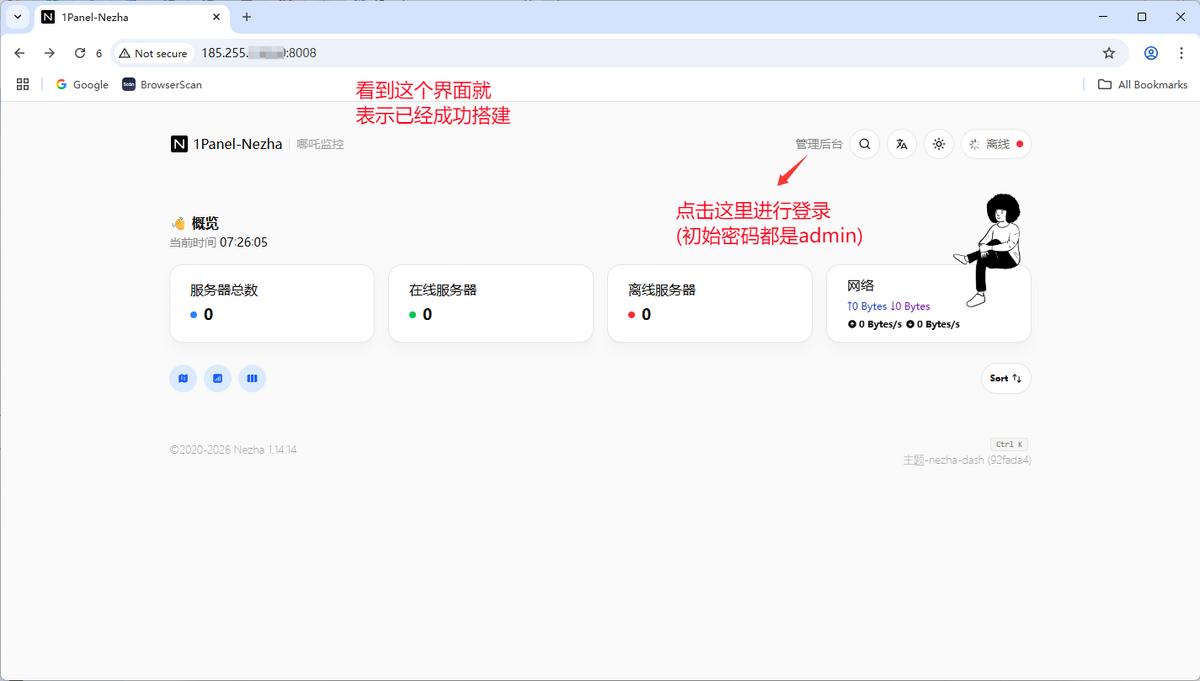The width and height of the screenshot is (1200, 681).
Task: Click the 管理后台 login link
Action: coord(818,144)
